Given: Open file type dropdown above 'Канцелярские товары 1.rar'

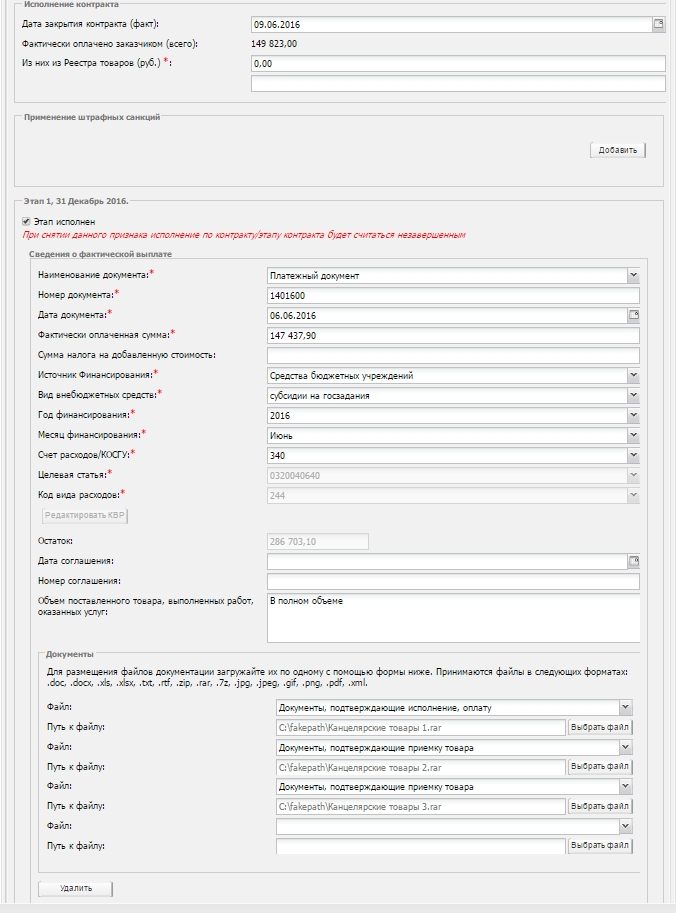Looking at the screenshot, I should [x=625, y=707].
